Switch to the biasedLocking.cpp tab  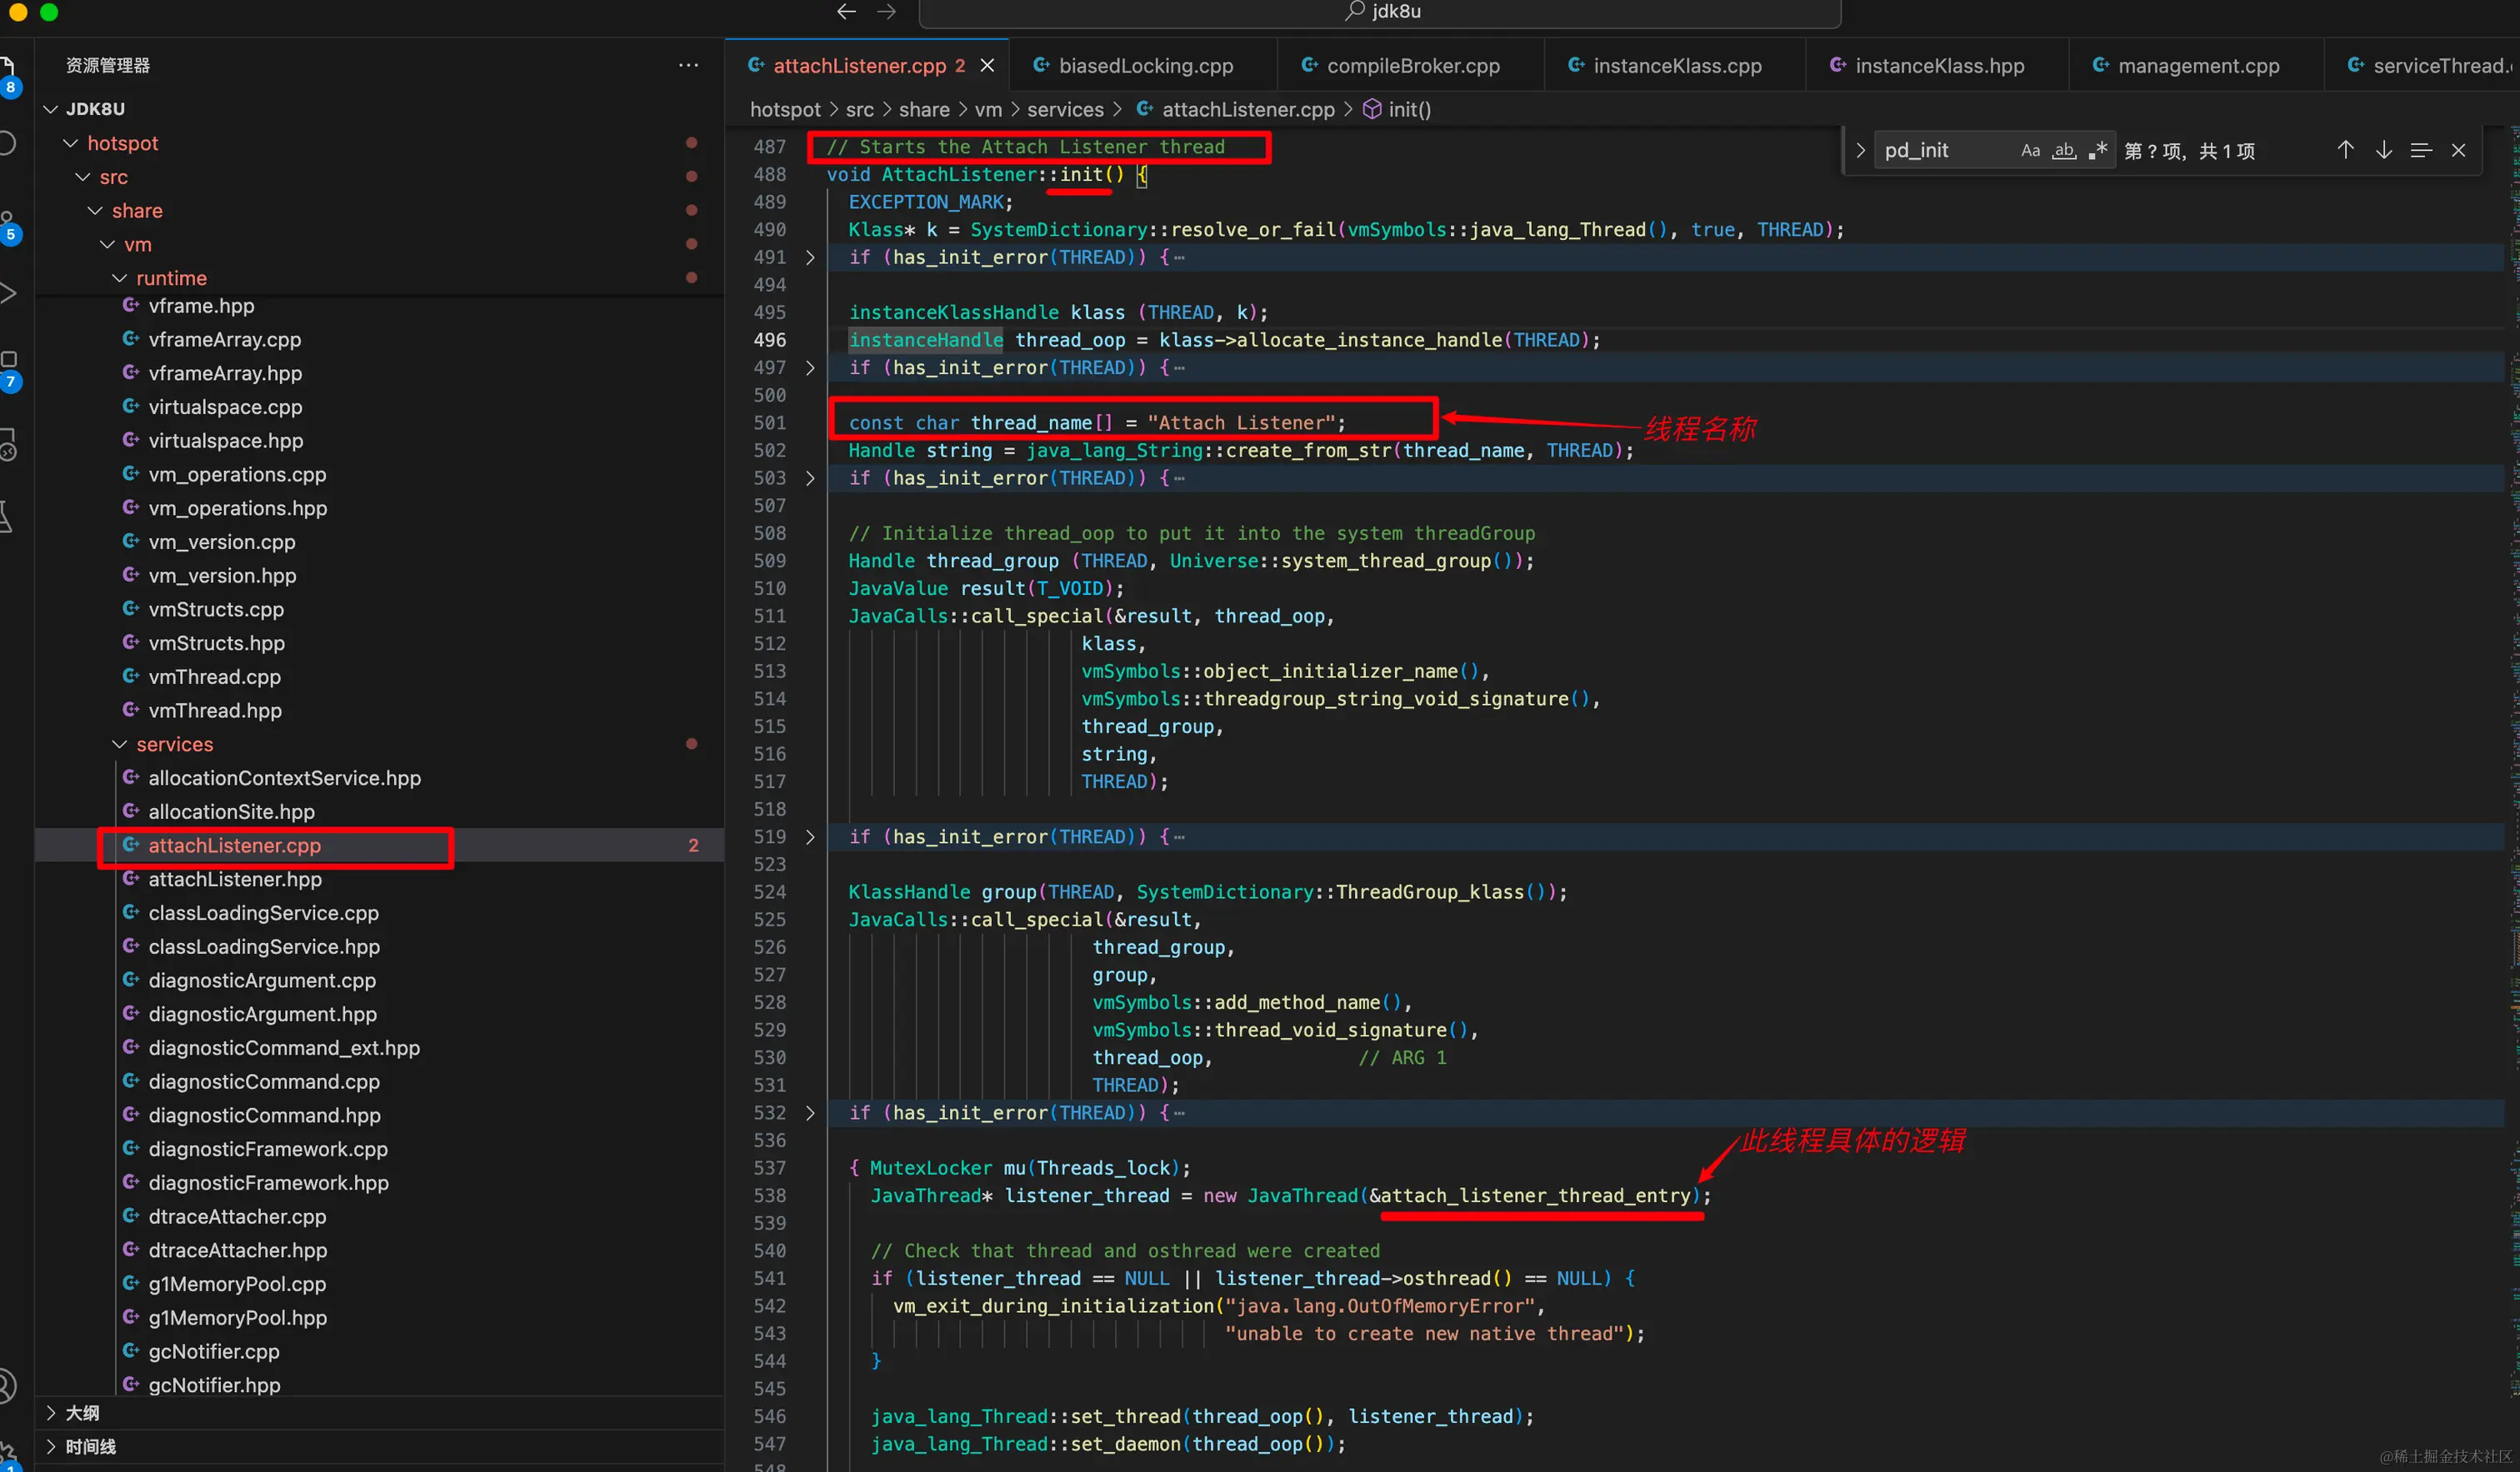click(1145, 65)
